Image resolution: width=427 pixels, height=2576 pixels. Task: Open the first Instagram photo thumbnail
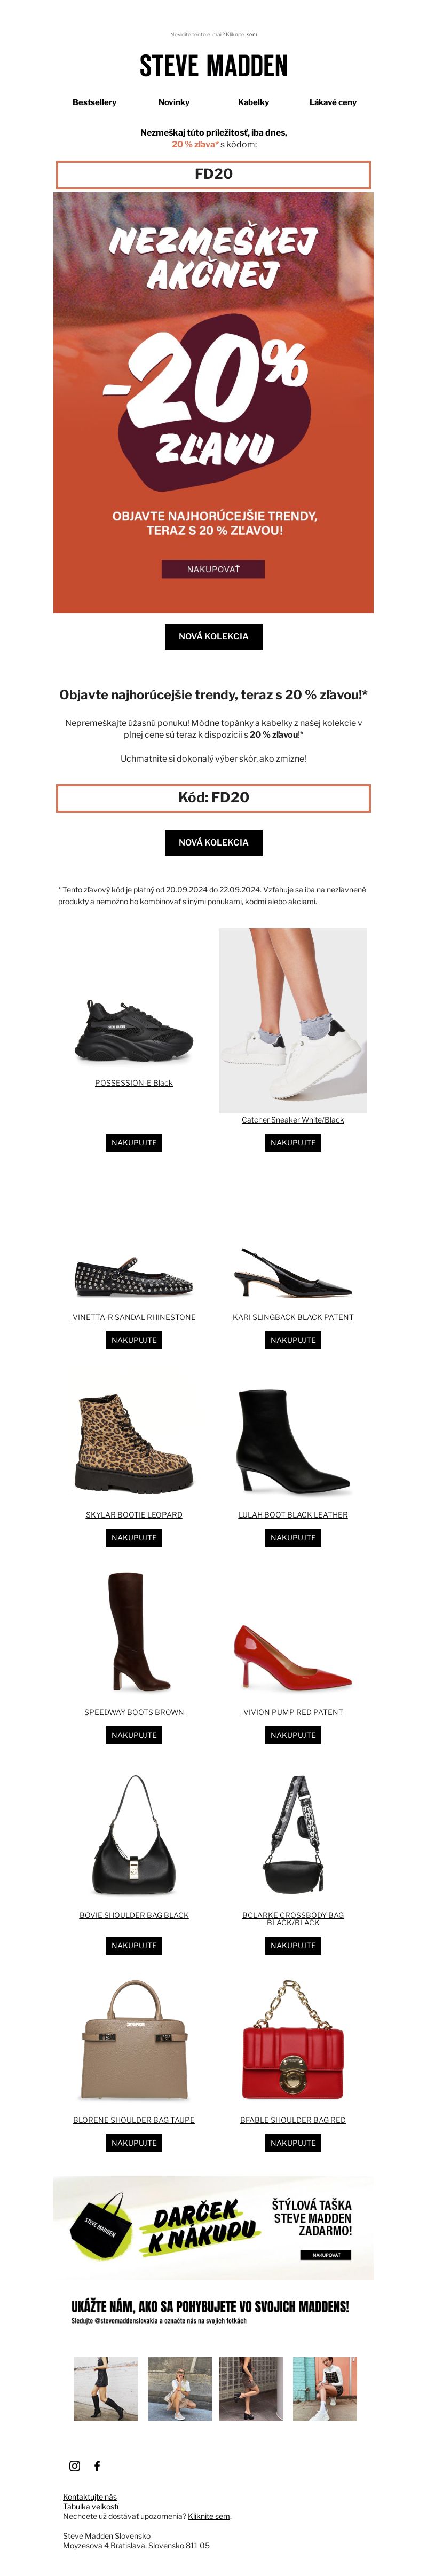[106, 2388]
